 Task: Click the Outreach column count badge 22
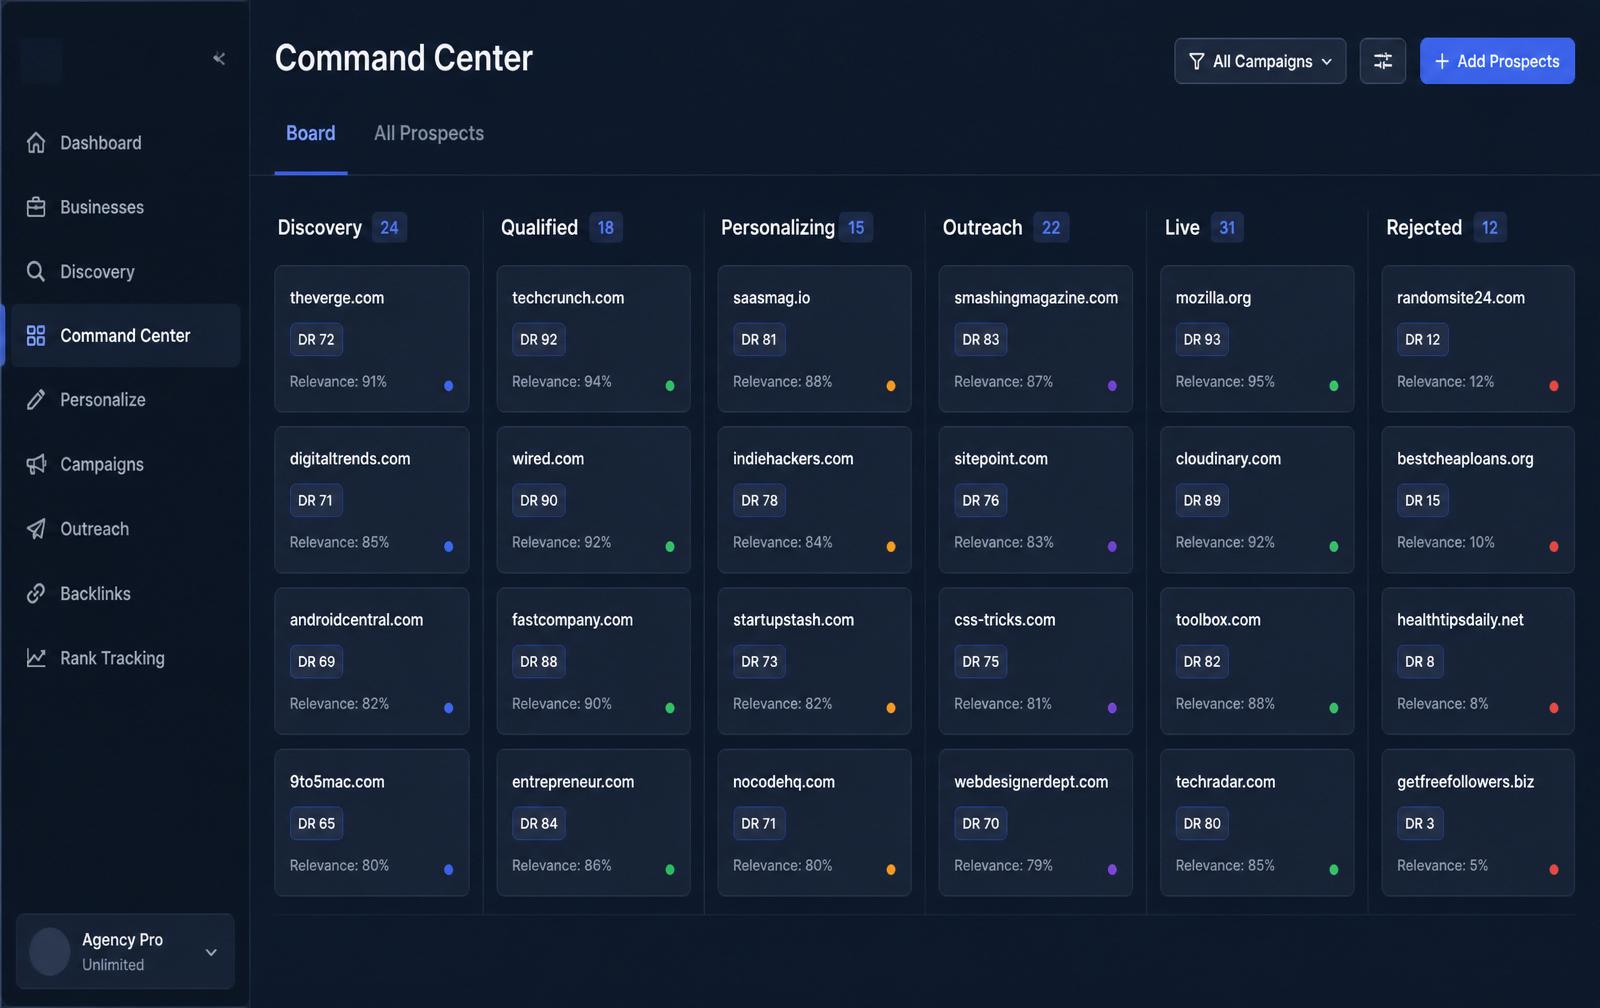coord(1051,228)
